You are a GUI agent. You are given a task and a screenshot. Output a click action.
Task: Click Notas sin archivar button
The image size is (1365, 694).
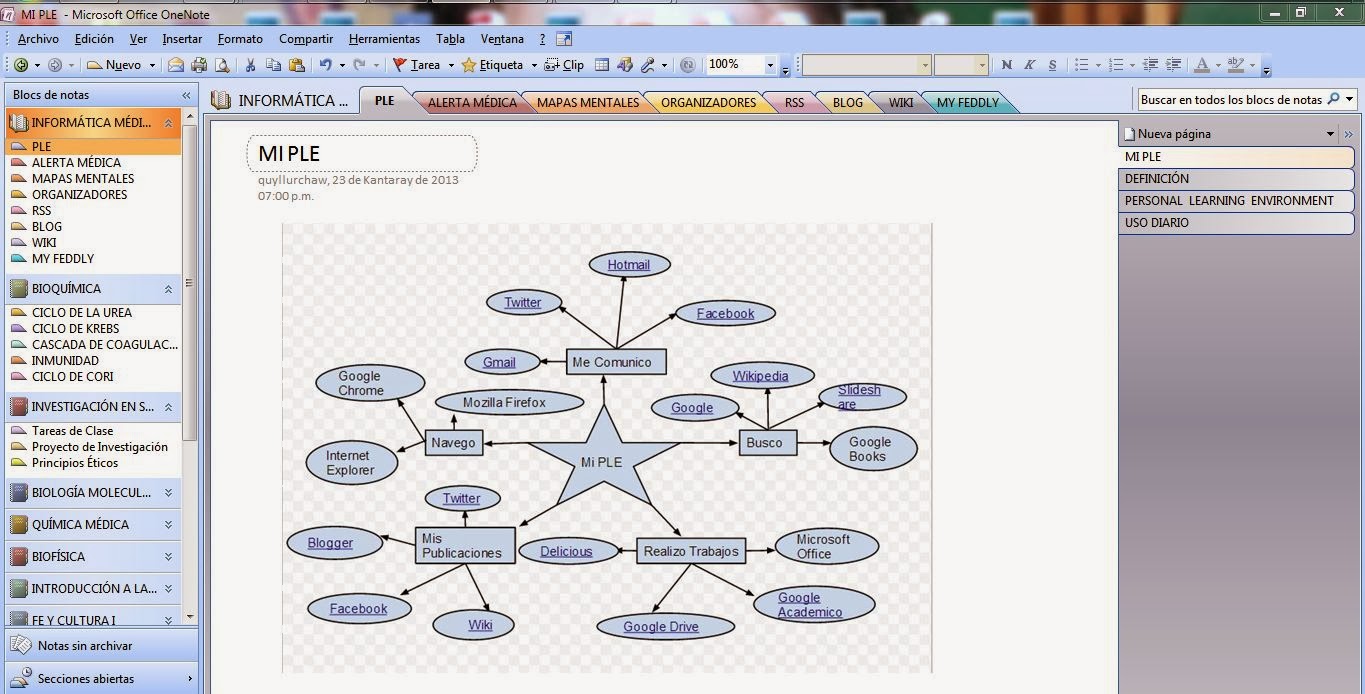[x=100, y=646]
